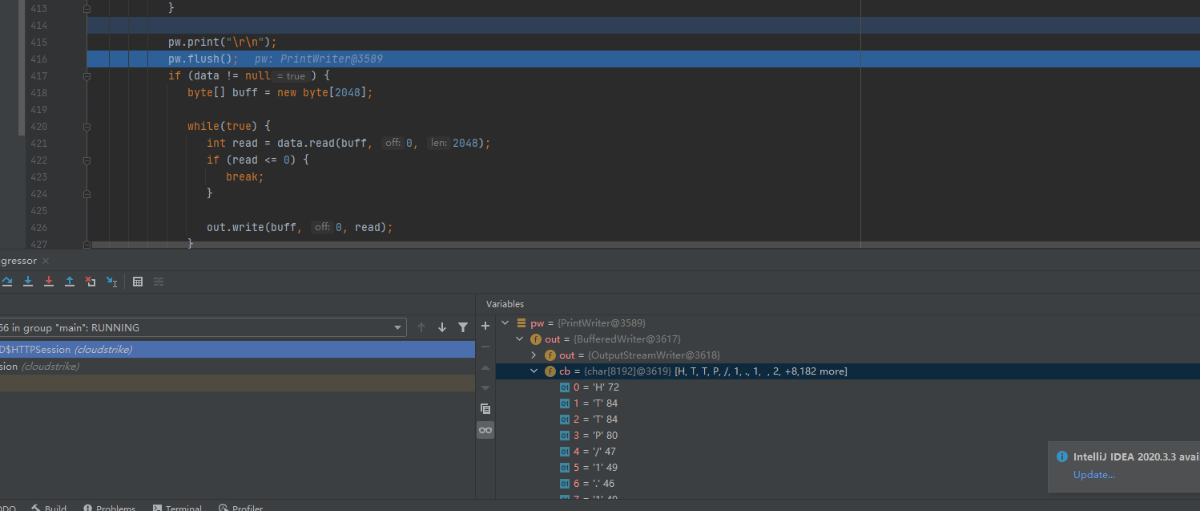Screen dimensions: 1200x511
Task: Click the duplicate watch copy icon
Action: coord(486,408)
